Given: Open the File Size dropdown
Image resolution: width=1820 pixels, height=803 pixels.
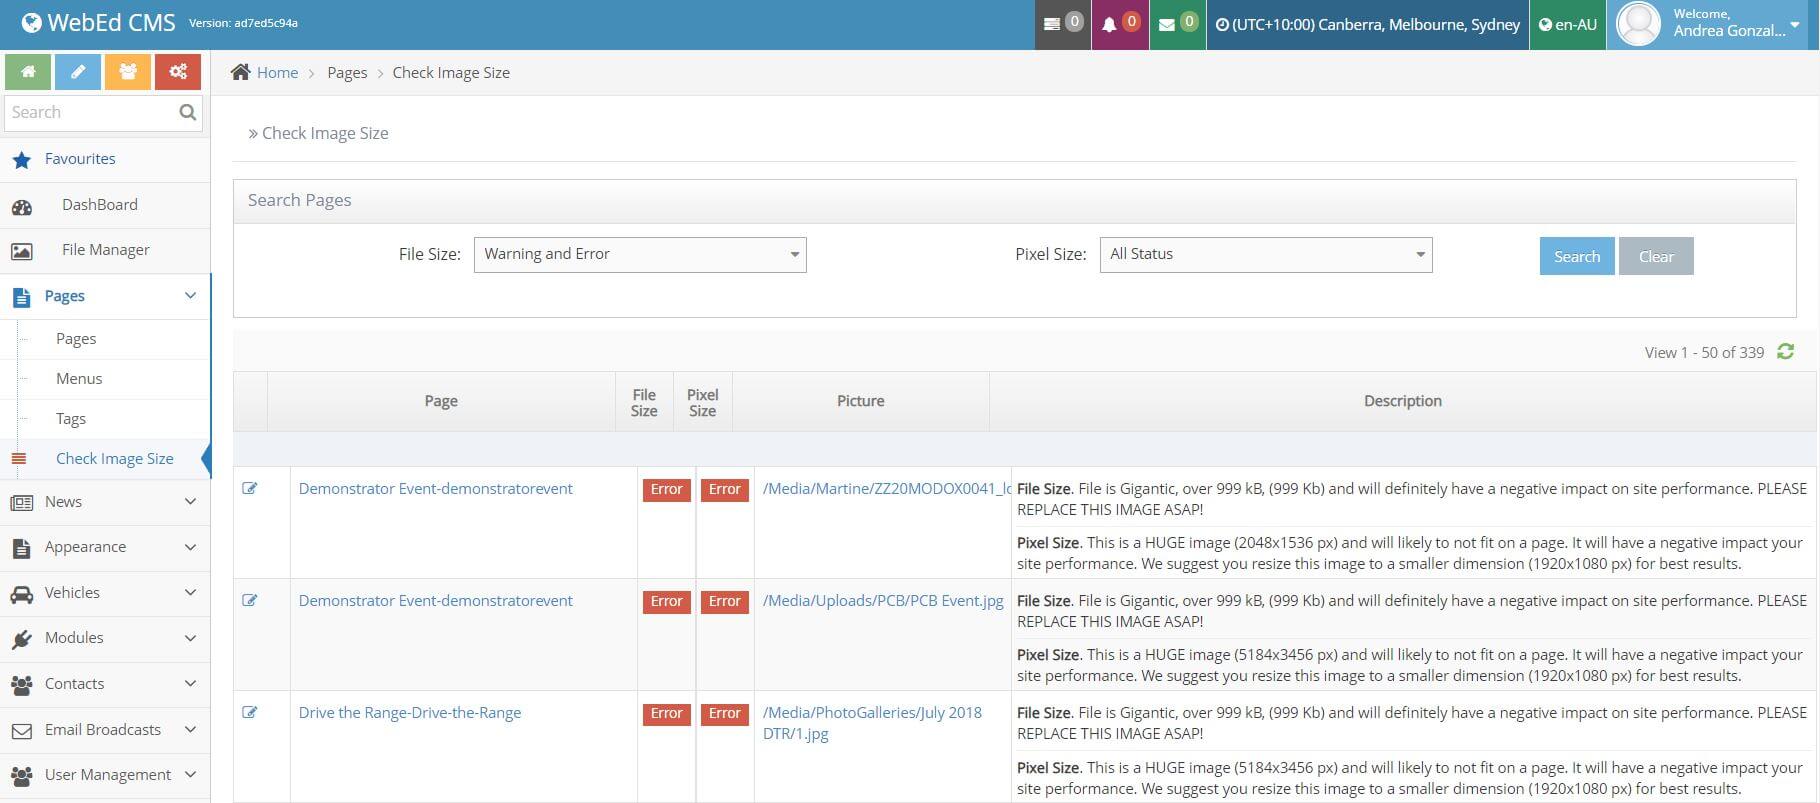Looking at the screenshot, I should [x=640, y=255].
